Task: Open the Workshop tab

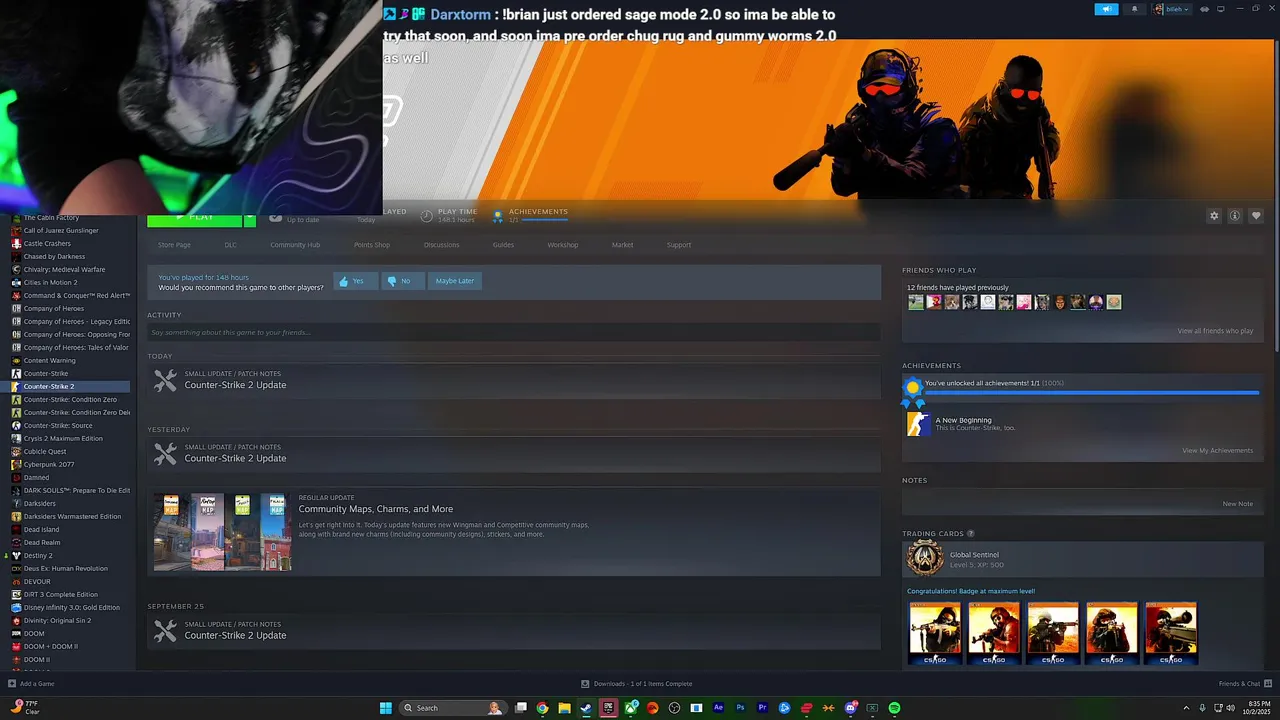Action: 563,245
